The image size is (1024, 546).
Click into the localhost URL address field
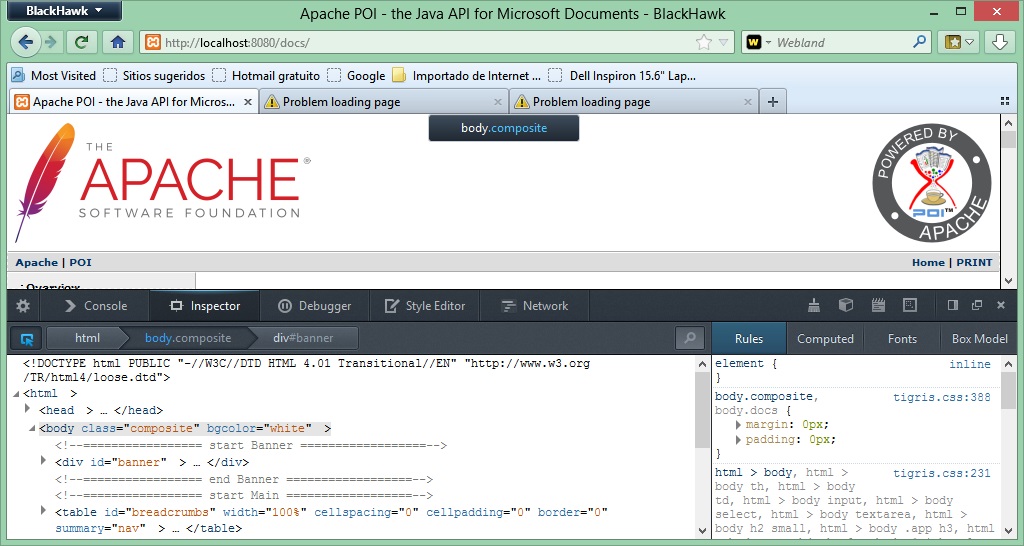[x=424, y=42]
